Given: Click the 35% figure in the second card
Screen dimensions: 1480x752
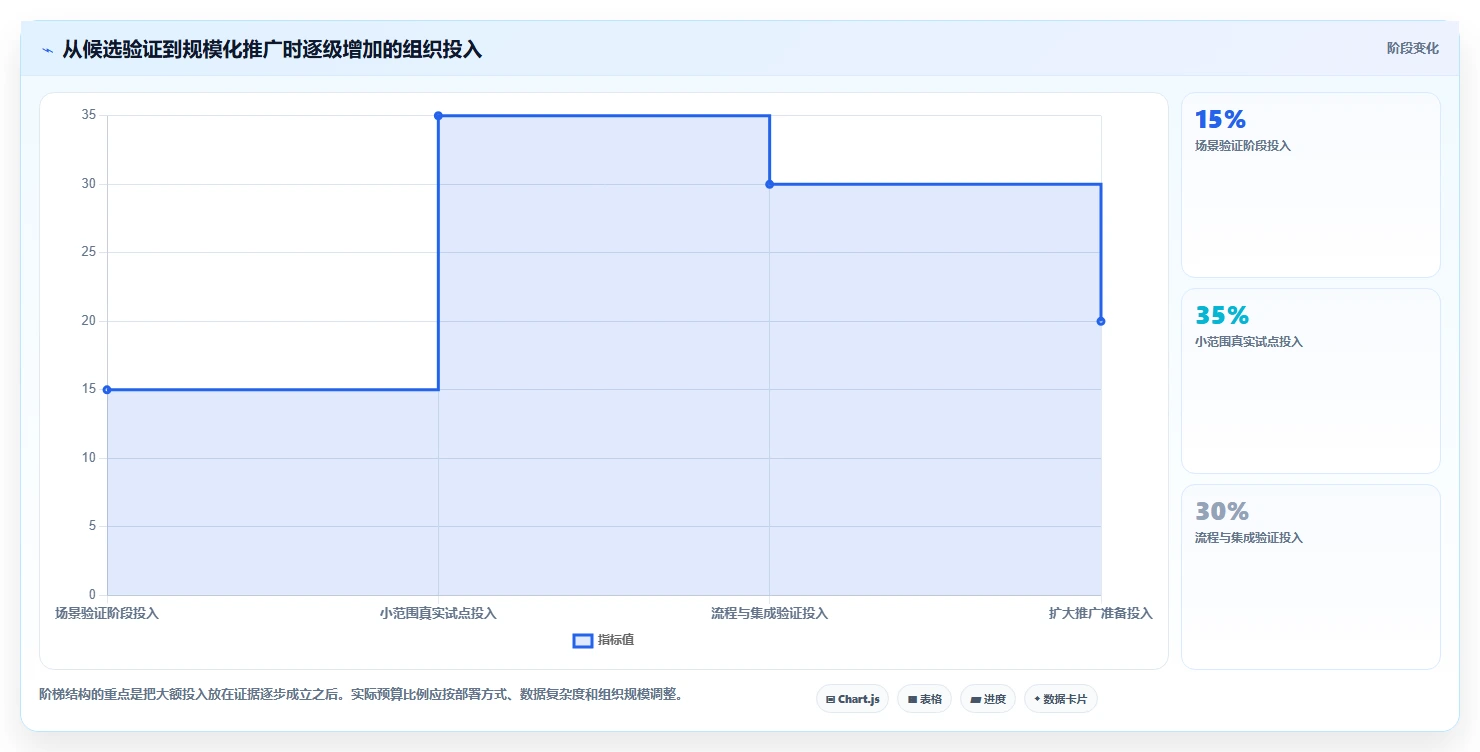Looking at the screenshot, I should click(1222, 316).
